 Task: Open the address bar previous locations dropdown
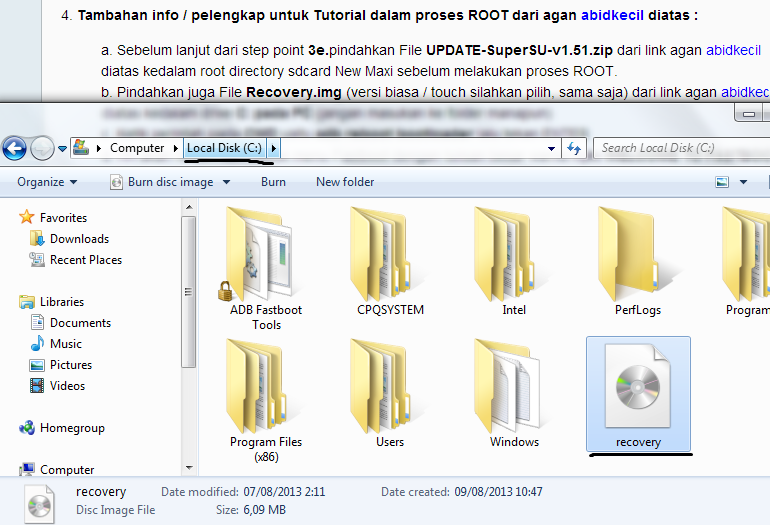pyautogui.click(x=551, y=148)
